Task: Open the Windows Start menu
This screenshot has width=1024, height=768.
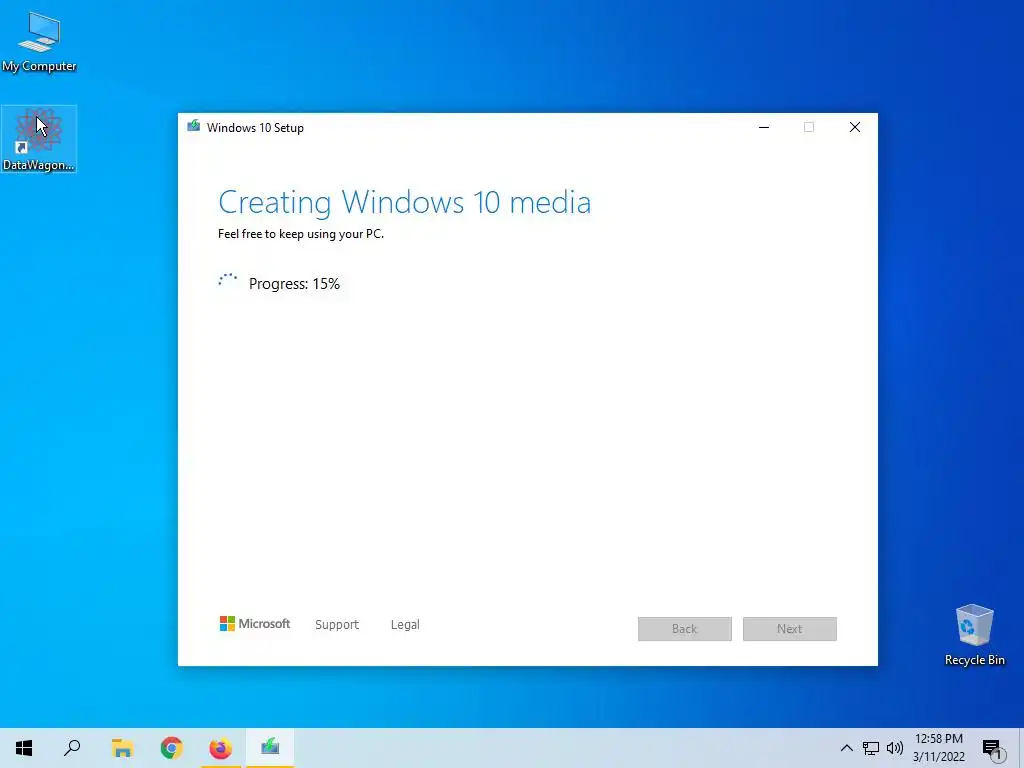Action: tap(24, 748)
